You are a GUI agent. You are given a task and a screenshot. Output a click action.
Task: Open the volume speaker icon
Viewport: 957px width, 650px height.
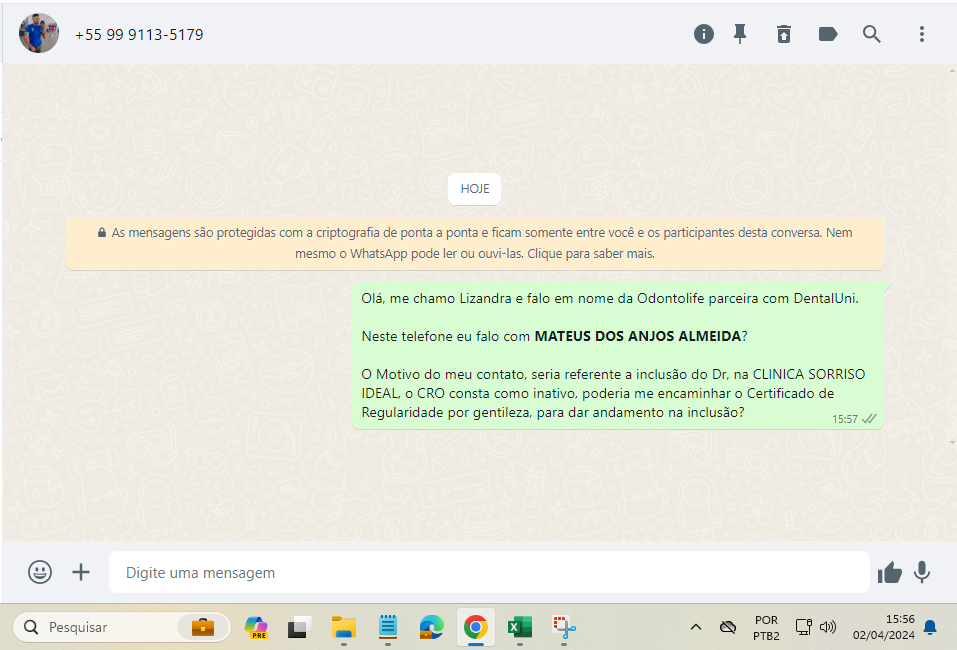click(x=828, y=627)
